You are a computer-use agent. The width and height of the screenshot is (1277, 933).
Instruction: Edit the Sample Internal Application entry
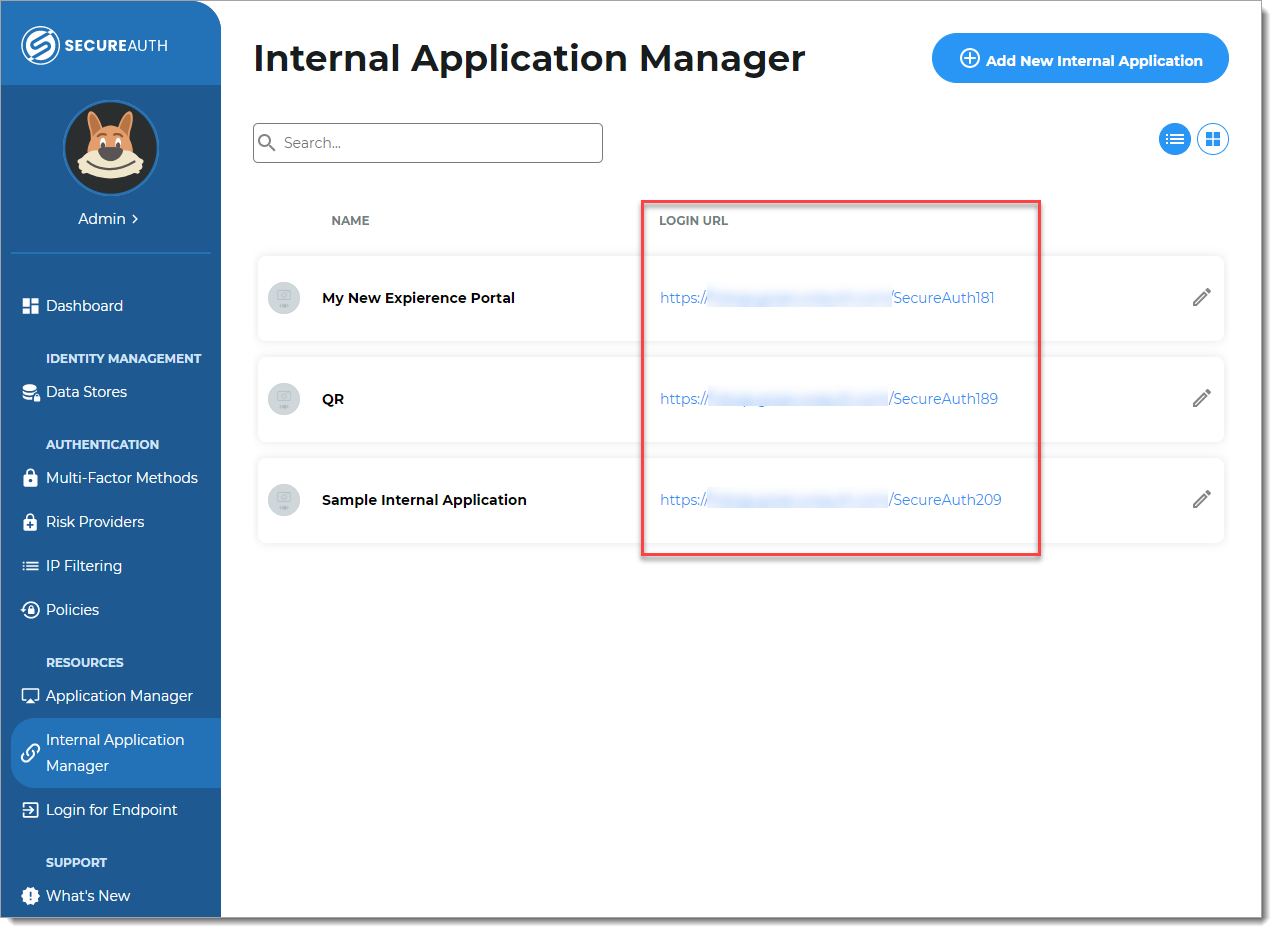click(x=1201, y=499)
